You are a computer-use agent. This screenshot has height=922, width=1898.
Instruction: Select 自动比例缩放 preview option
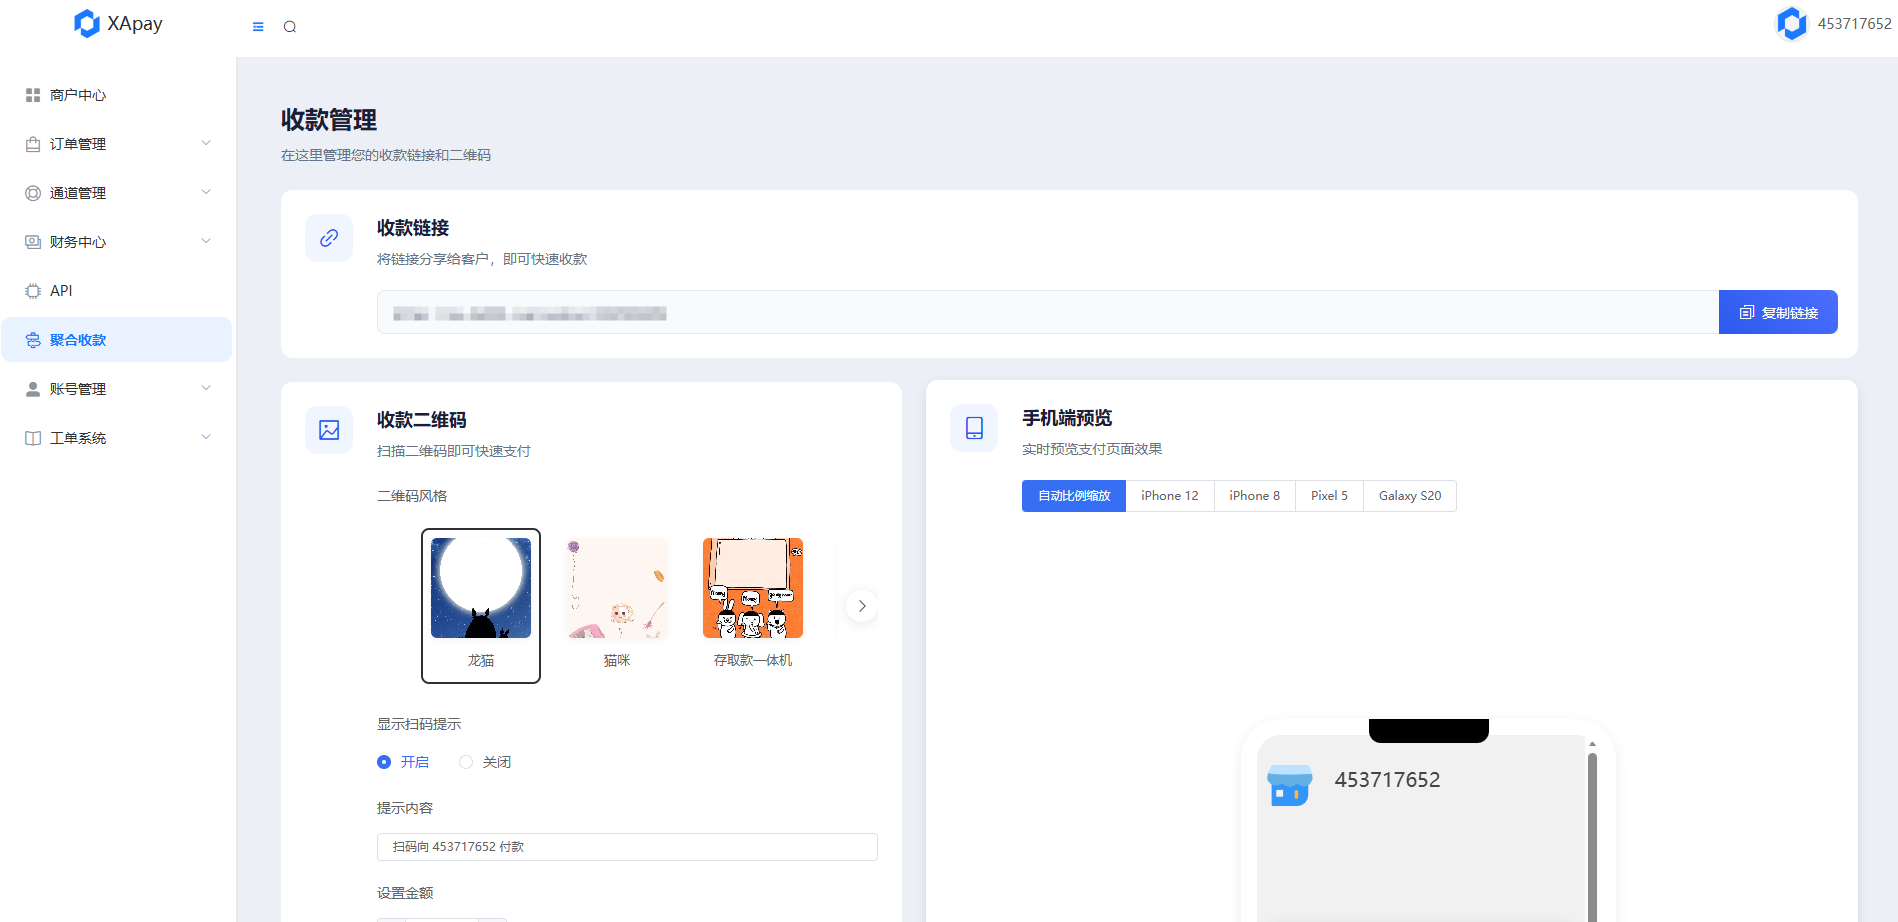(1073, 496)
